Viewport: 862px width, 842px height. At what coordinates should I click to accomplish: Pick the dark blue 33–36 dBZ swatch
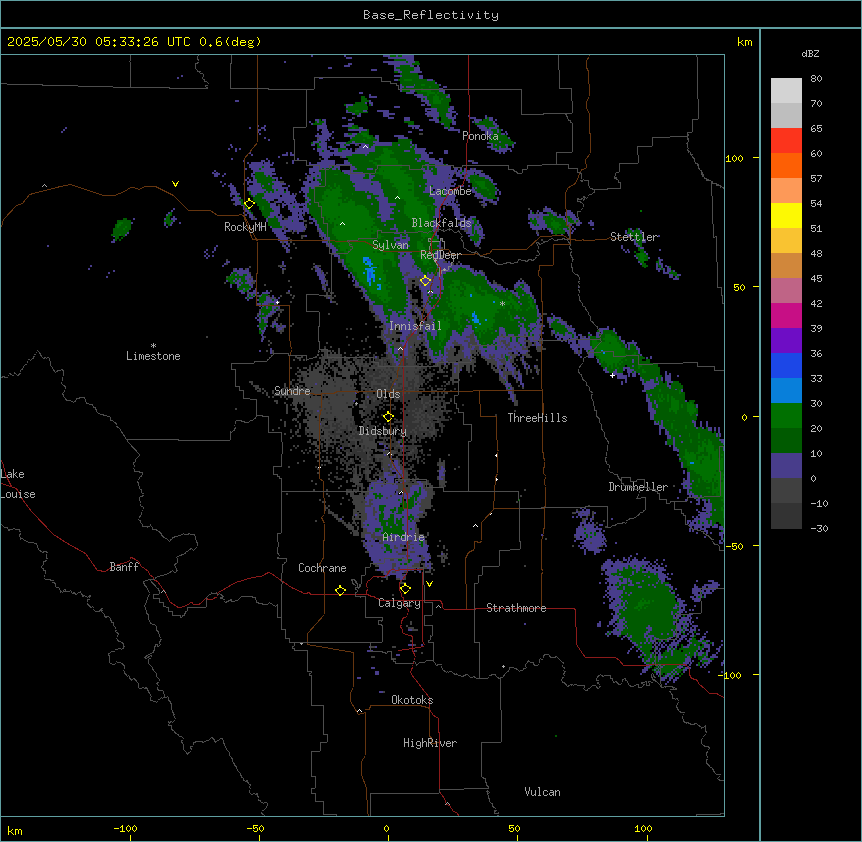click(786, 365)
